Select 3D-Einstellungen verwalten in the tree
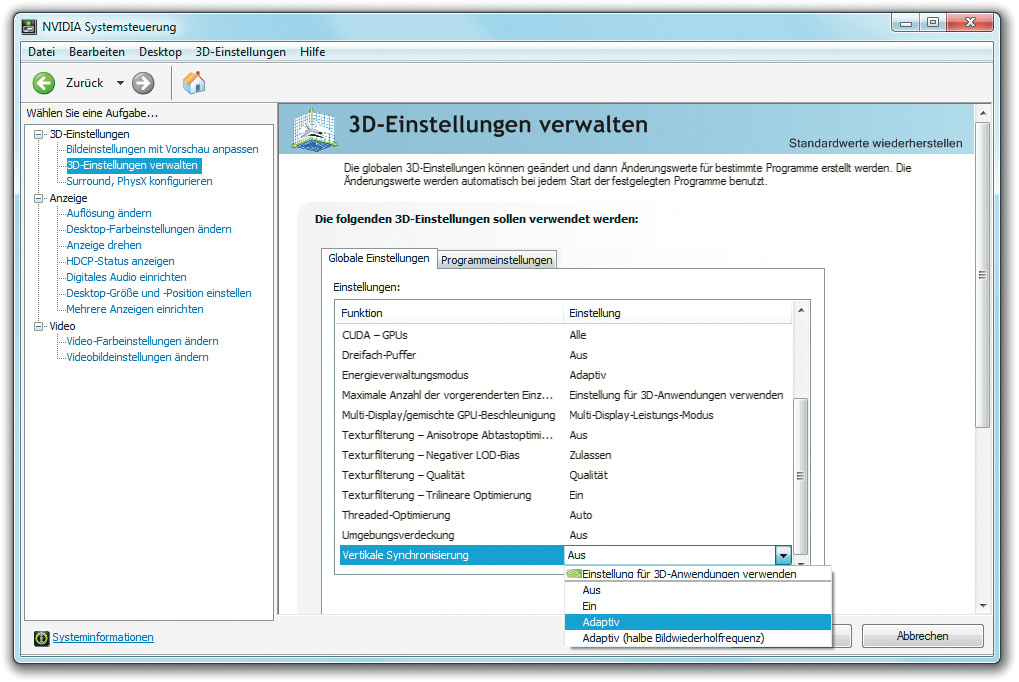 point(133,165)
